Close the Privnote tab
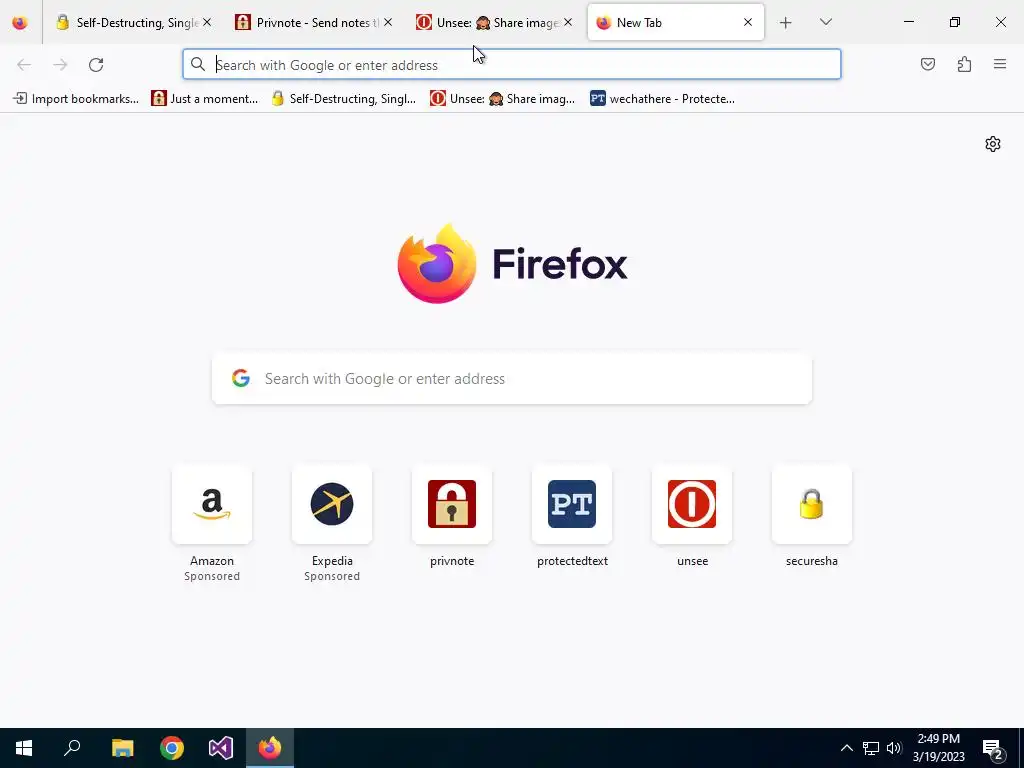This screenshot has height=768, width=1024. coord(388,22)
